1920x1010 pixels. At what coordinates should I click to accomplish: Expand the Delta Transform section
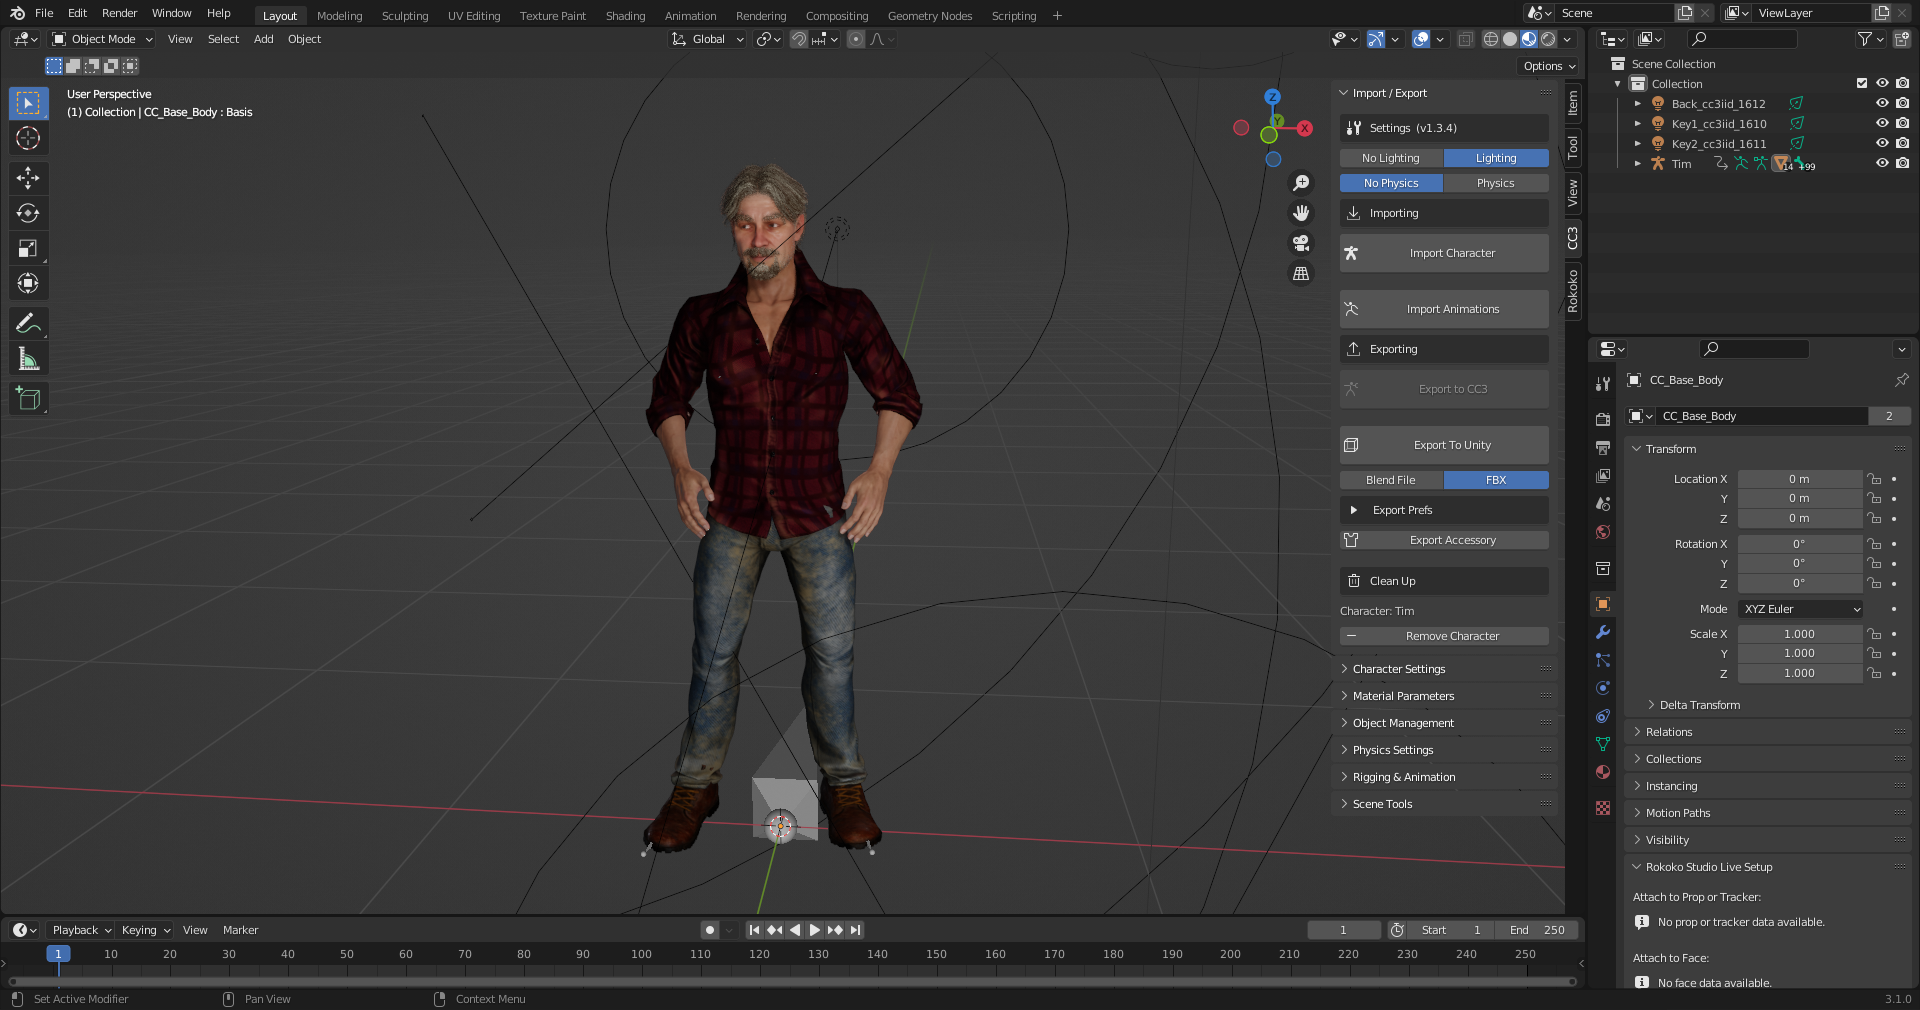pyautogui.click(x=1700, y=705)
